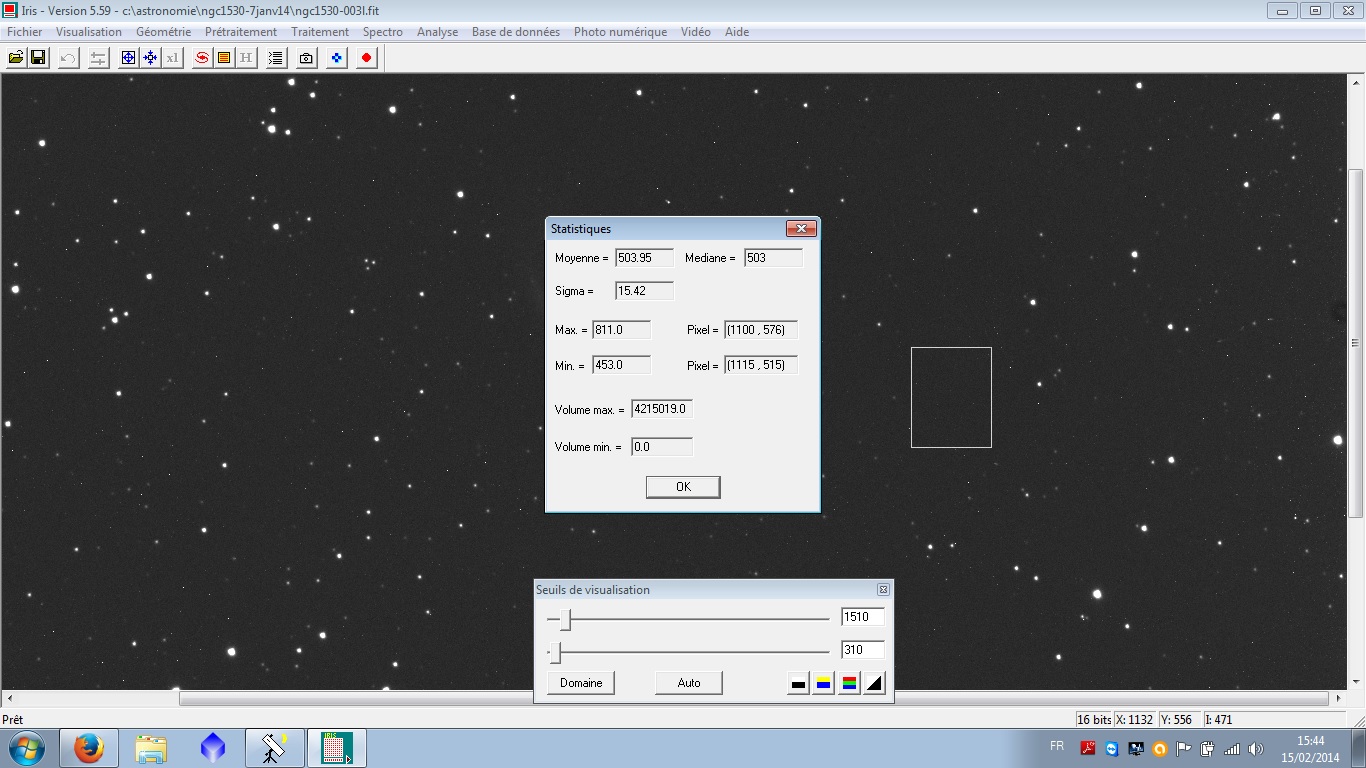Apply the black and white palette icon
The height and width of the screenshot is (768, 1366).
798,684
